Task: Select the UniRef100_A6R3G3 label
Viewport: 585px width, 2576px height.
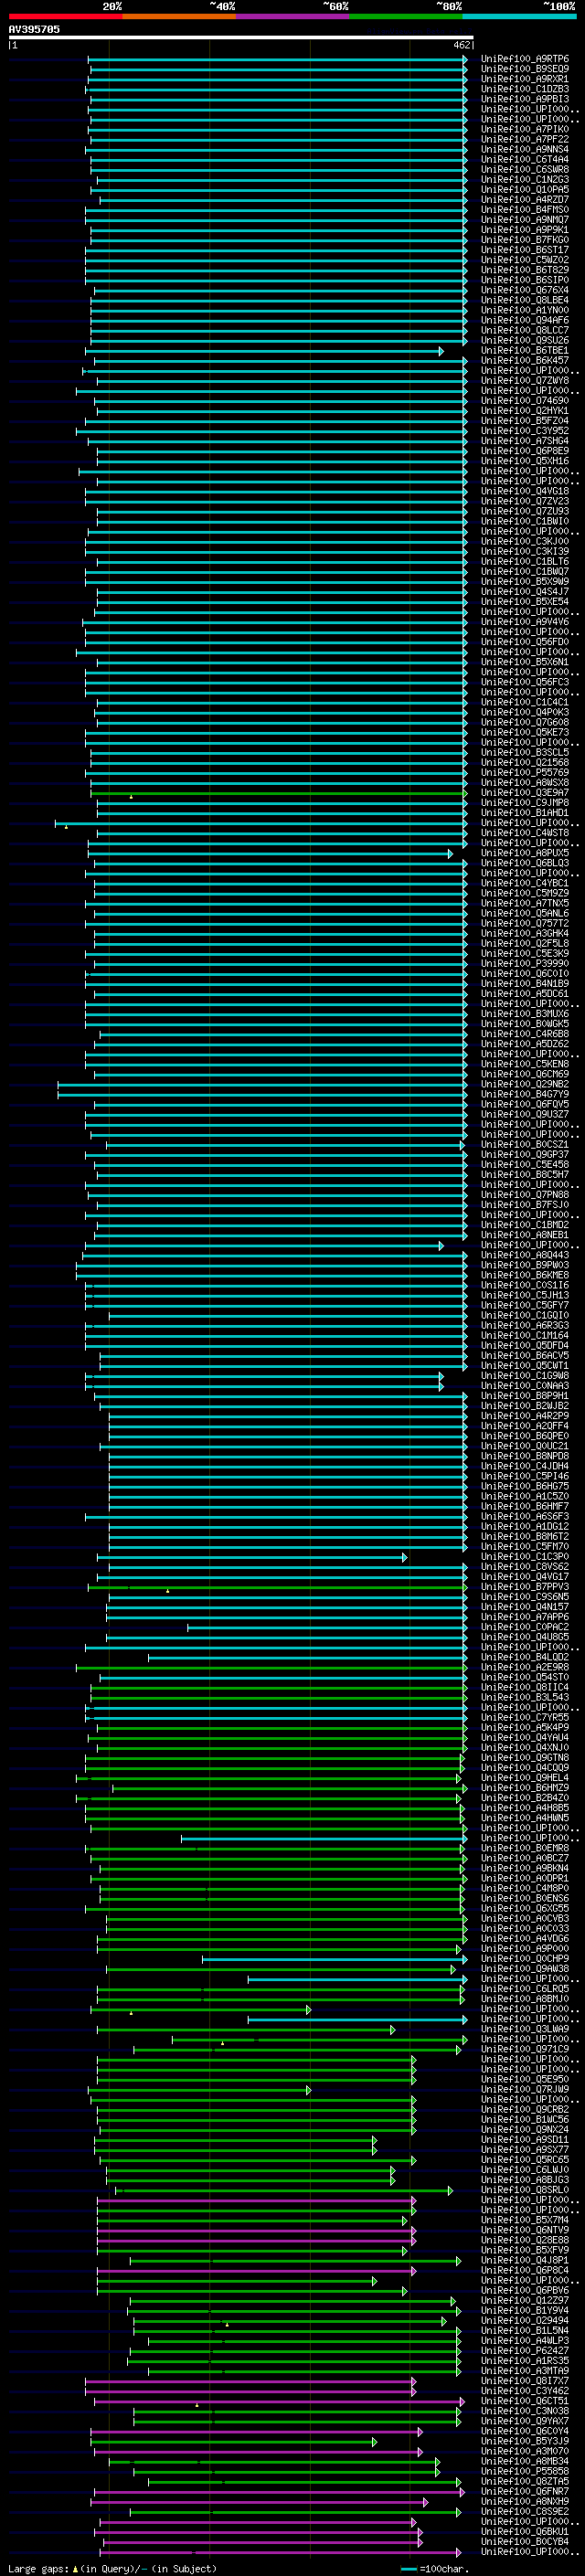Action: coord(525,1325)
